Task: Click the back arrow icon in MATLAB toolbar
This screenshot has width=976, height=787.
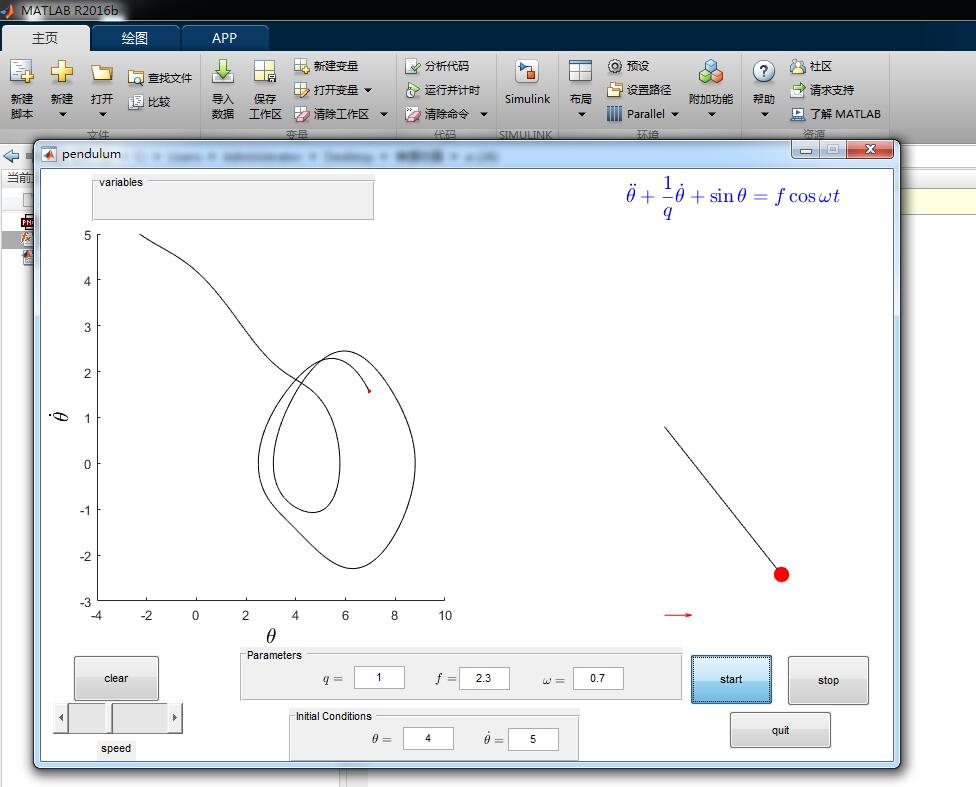Action: 11,156
